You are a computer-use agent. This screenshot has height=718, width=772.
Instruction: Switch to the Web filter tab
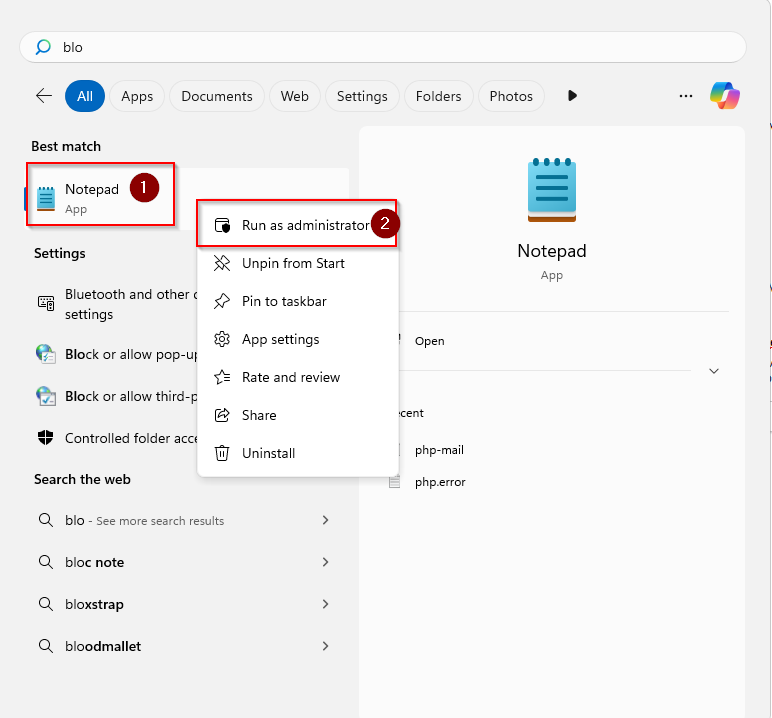click(294, 96)
